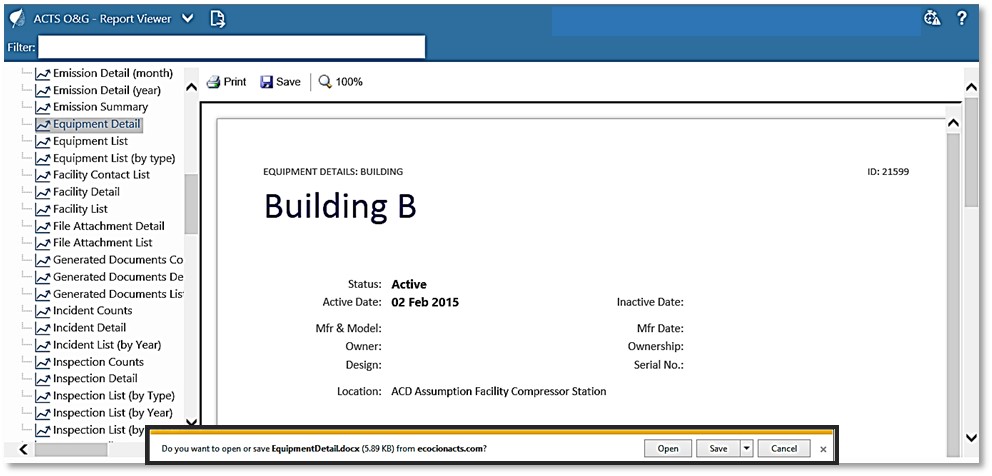Open the Equipment List (by type) report

115,158
